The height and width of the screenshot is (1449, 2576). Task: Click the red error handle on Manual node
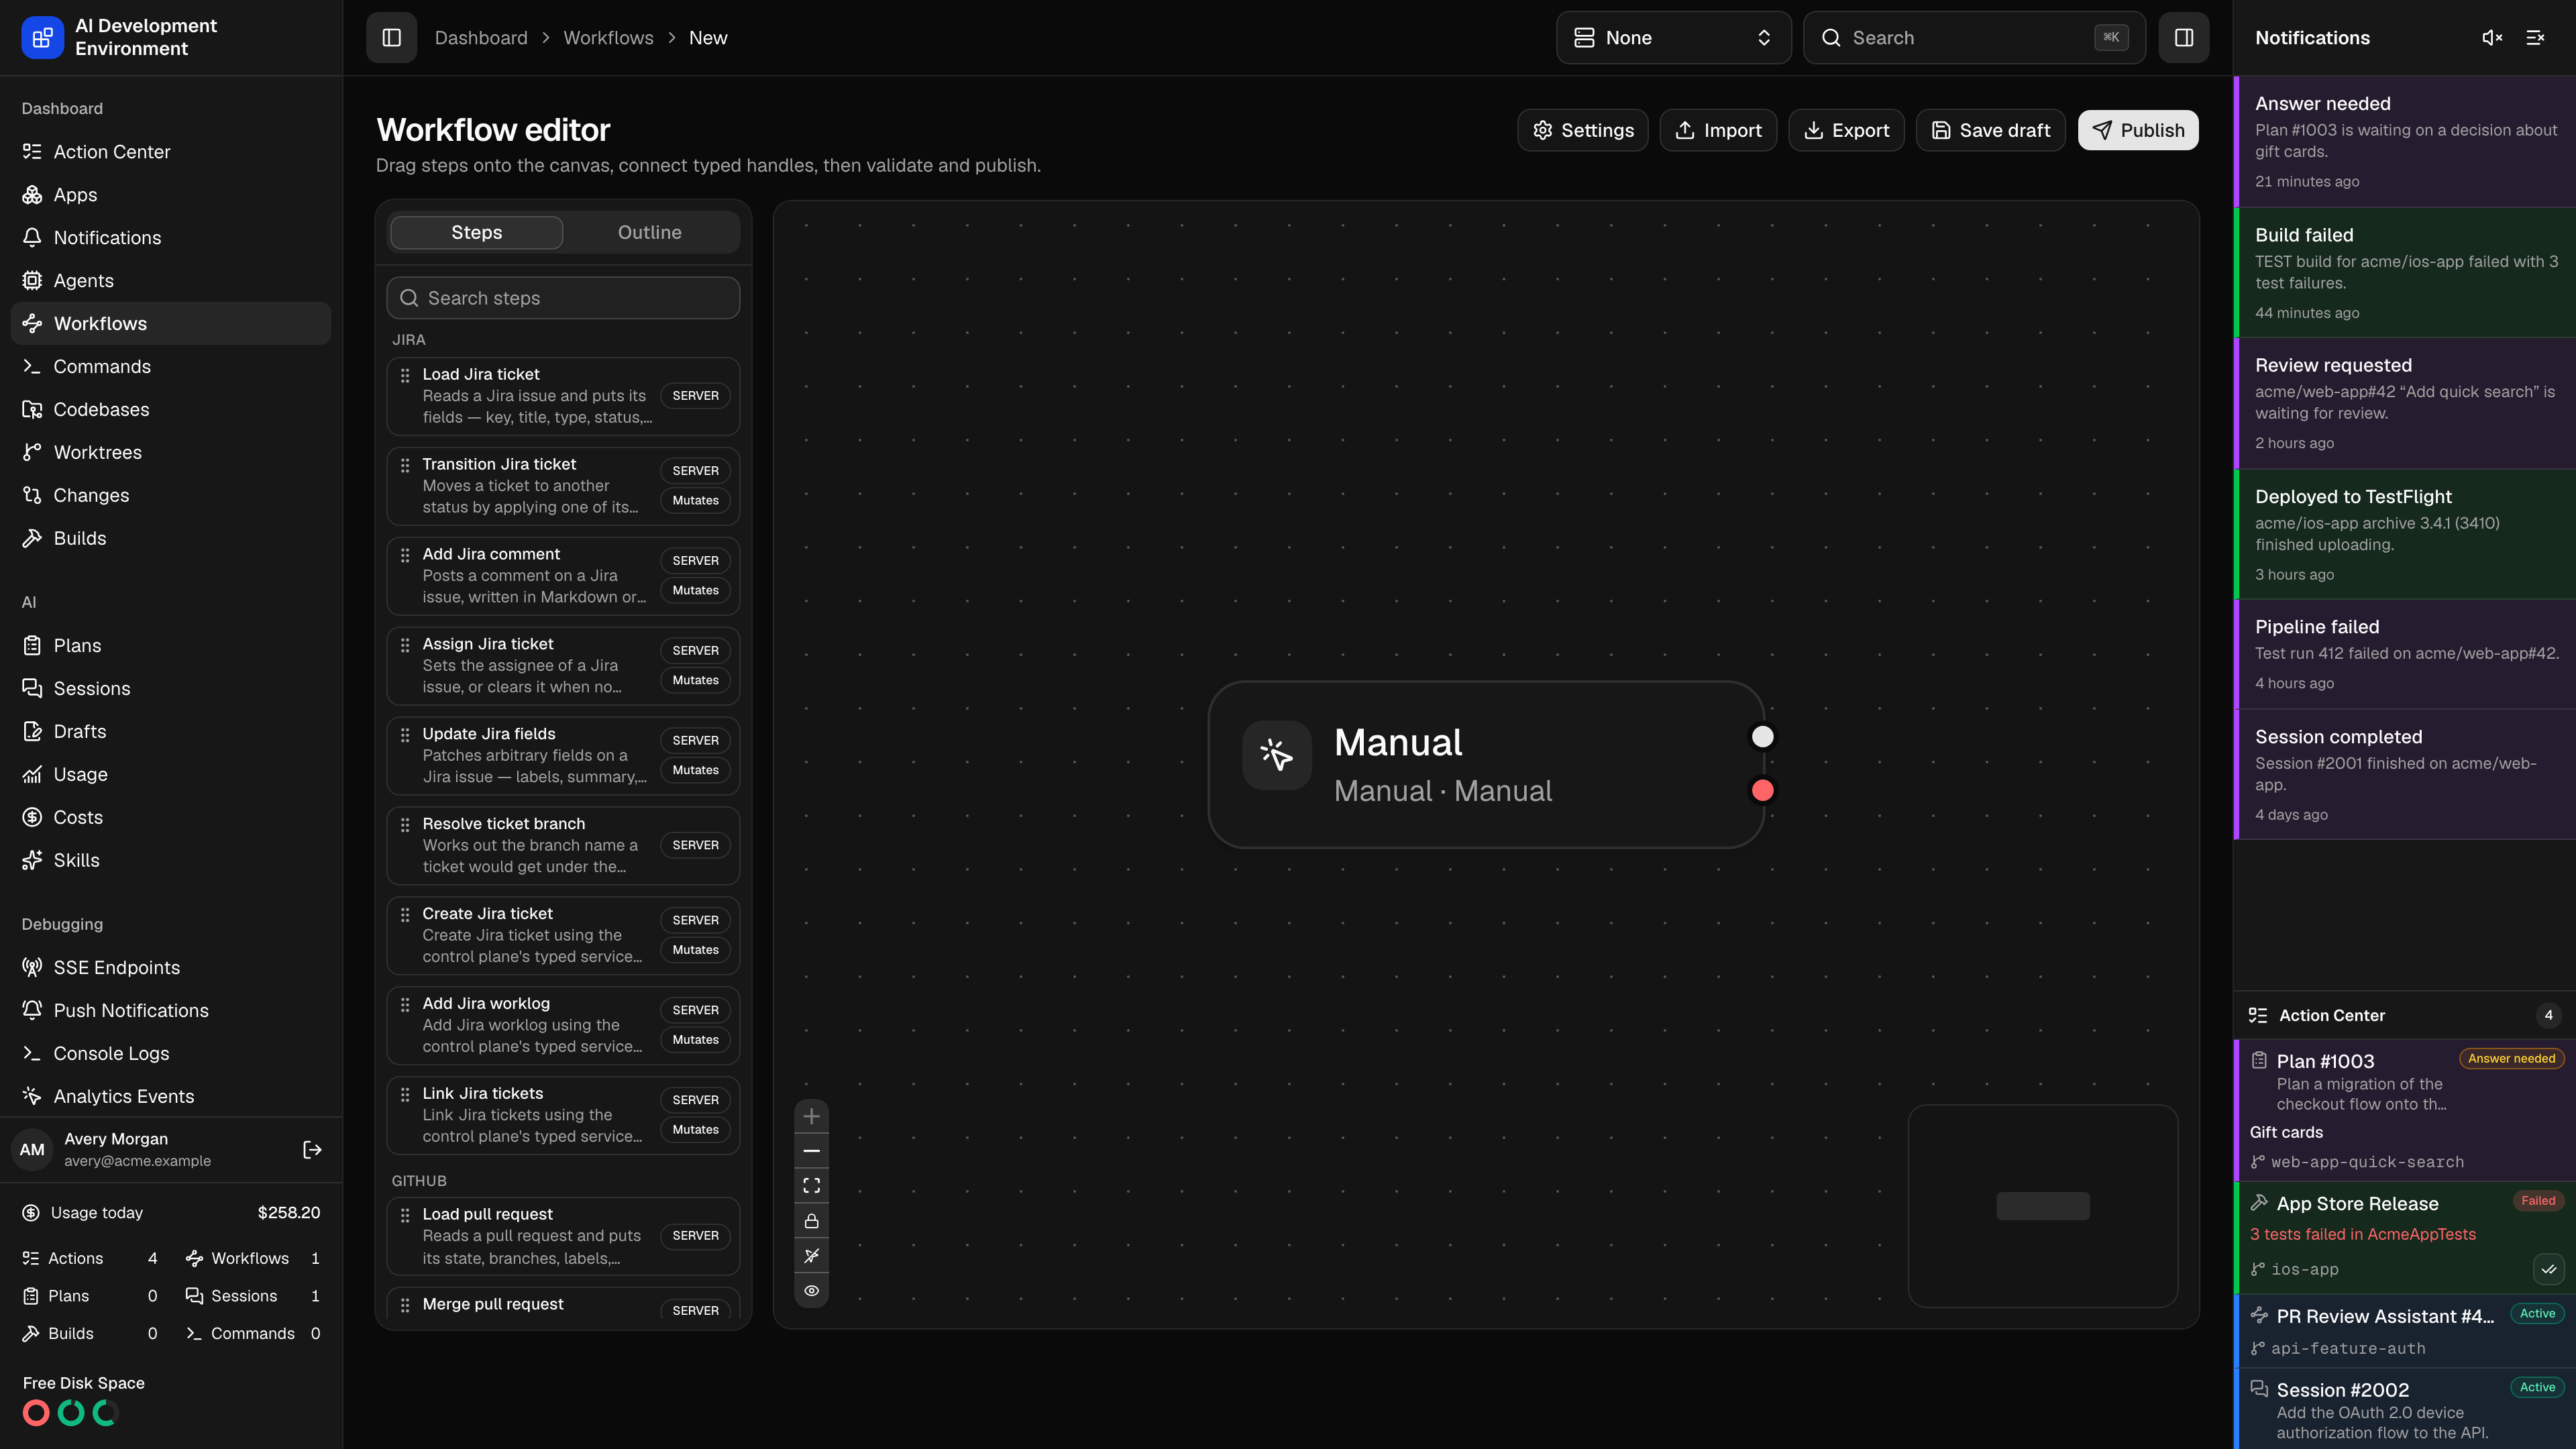1763,791
